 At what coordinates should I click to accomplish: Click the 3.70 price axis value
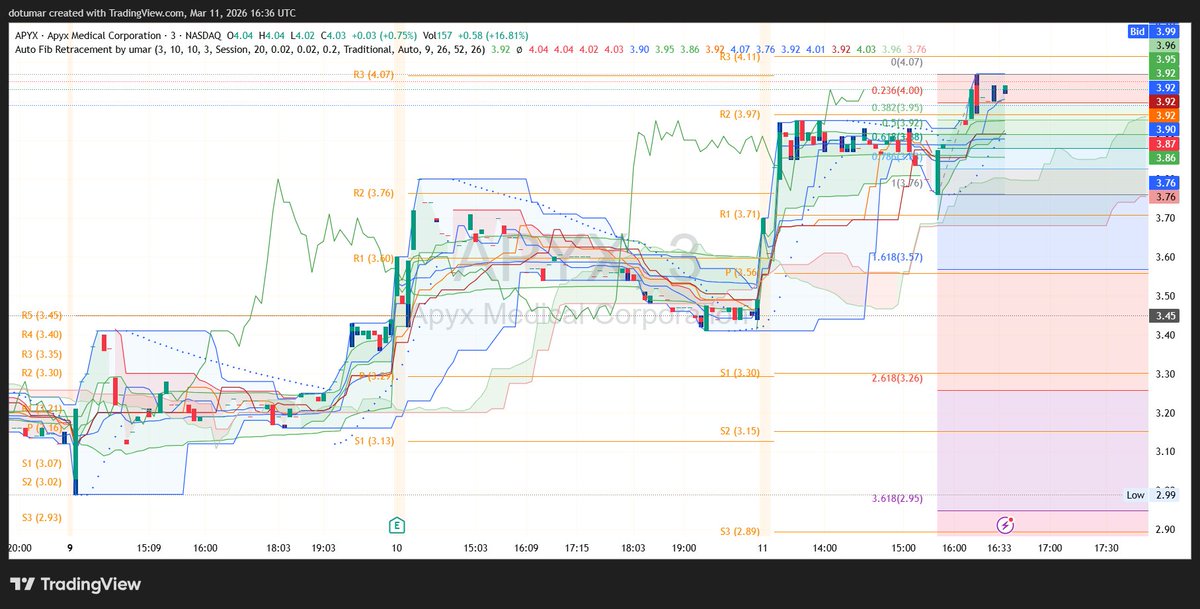[x=1165, y=217]
